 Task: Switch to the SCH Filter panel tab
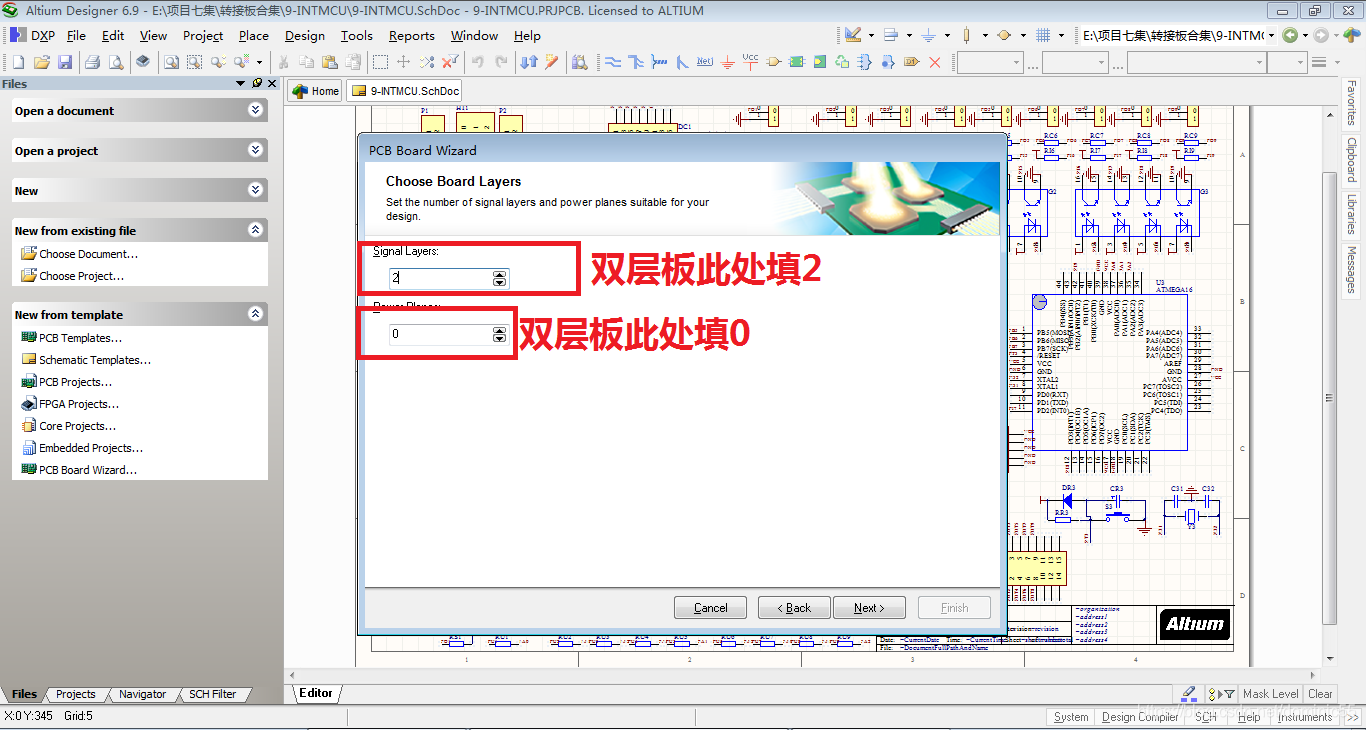(212, 694)
